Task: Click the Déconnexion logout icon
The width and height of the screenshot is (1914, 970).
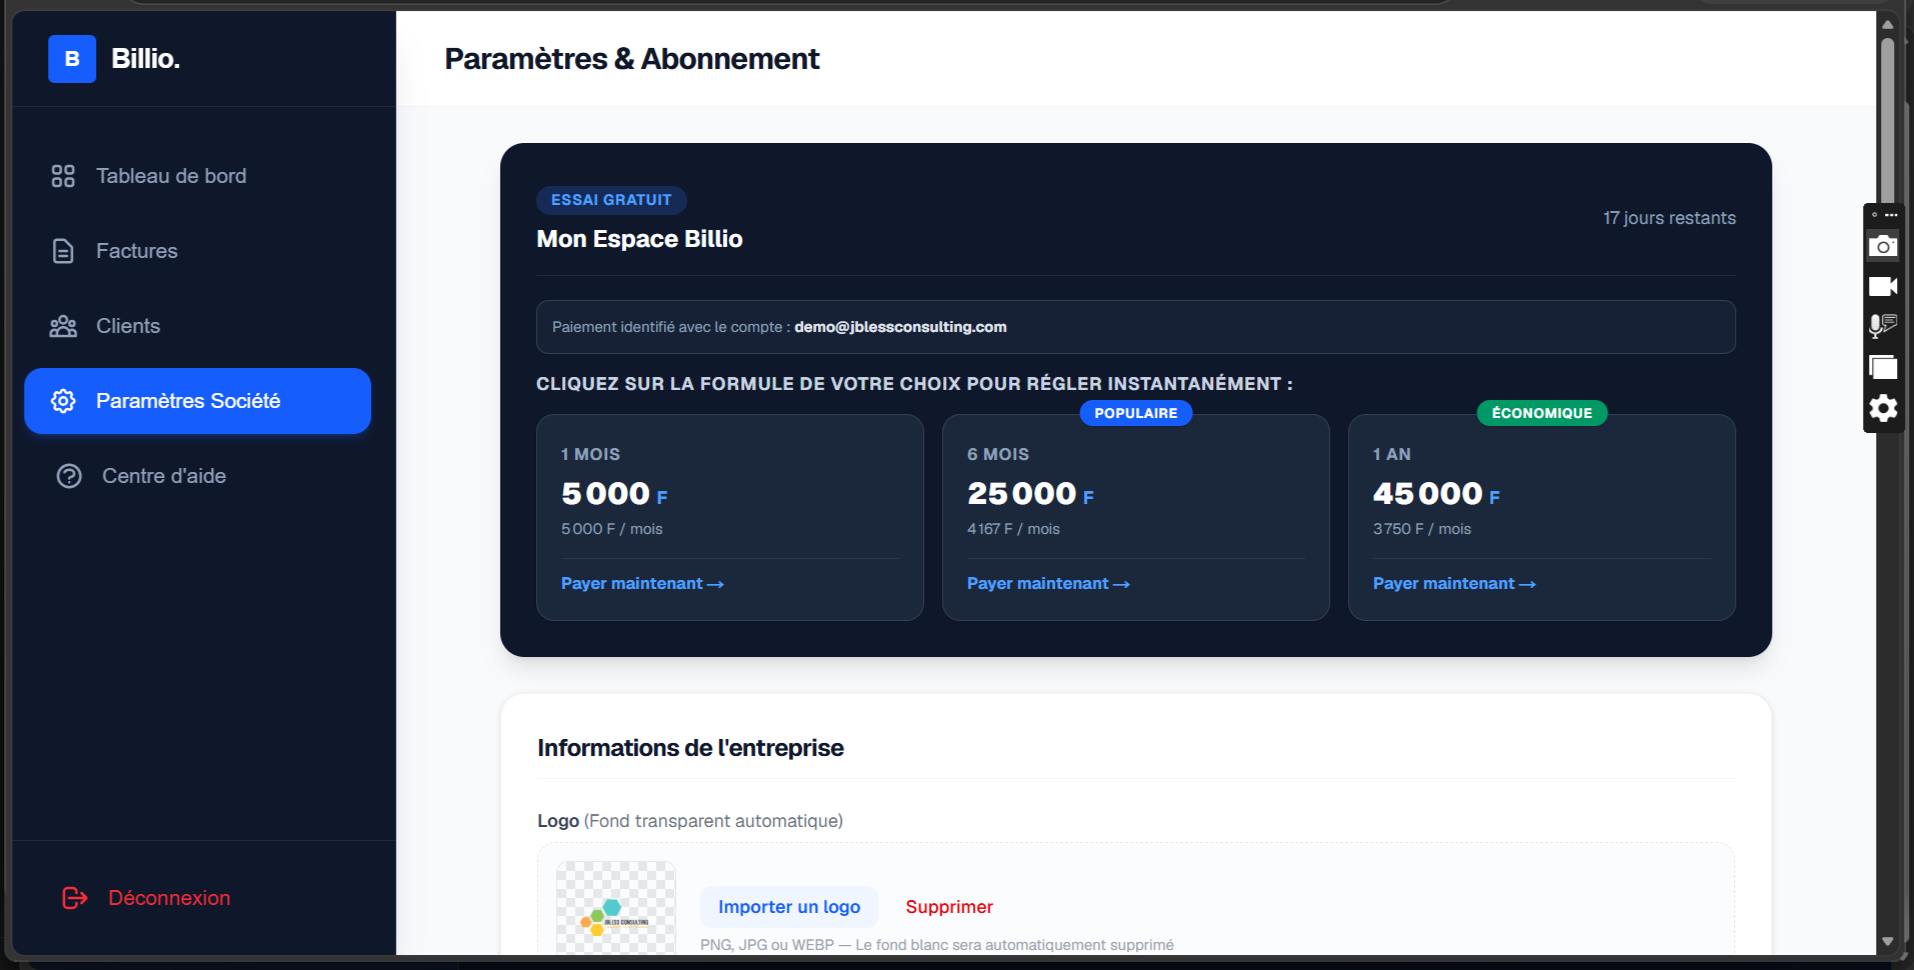Action: point(75,898)
